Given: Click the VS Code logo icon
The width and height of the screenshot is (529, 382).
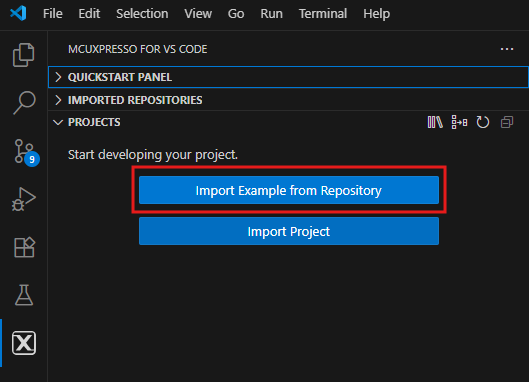Looking at the screenshot, I should pos(18,13).
